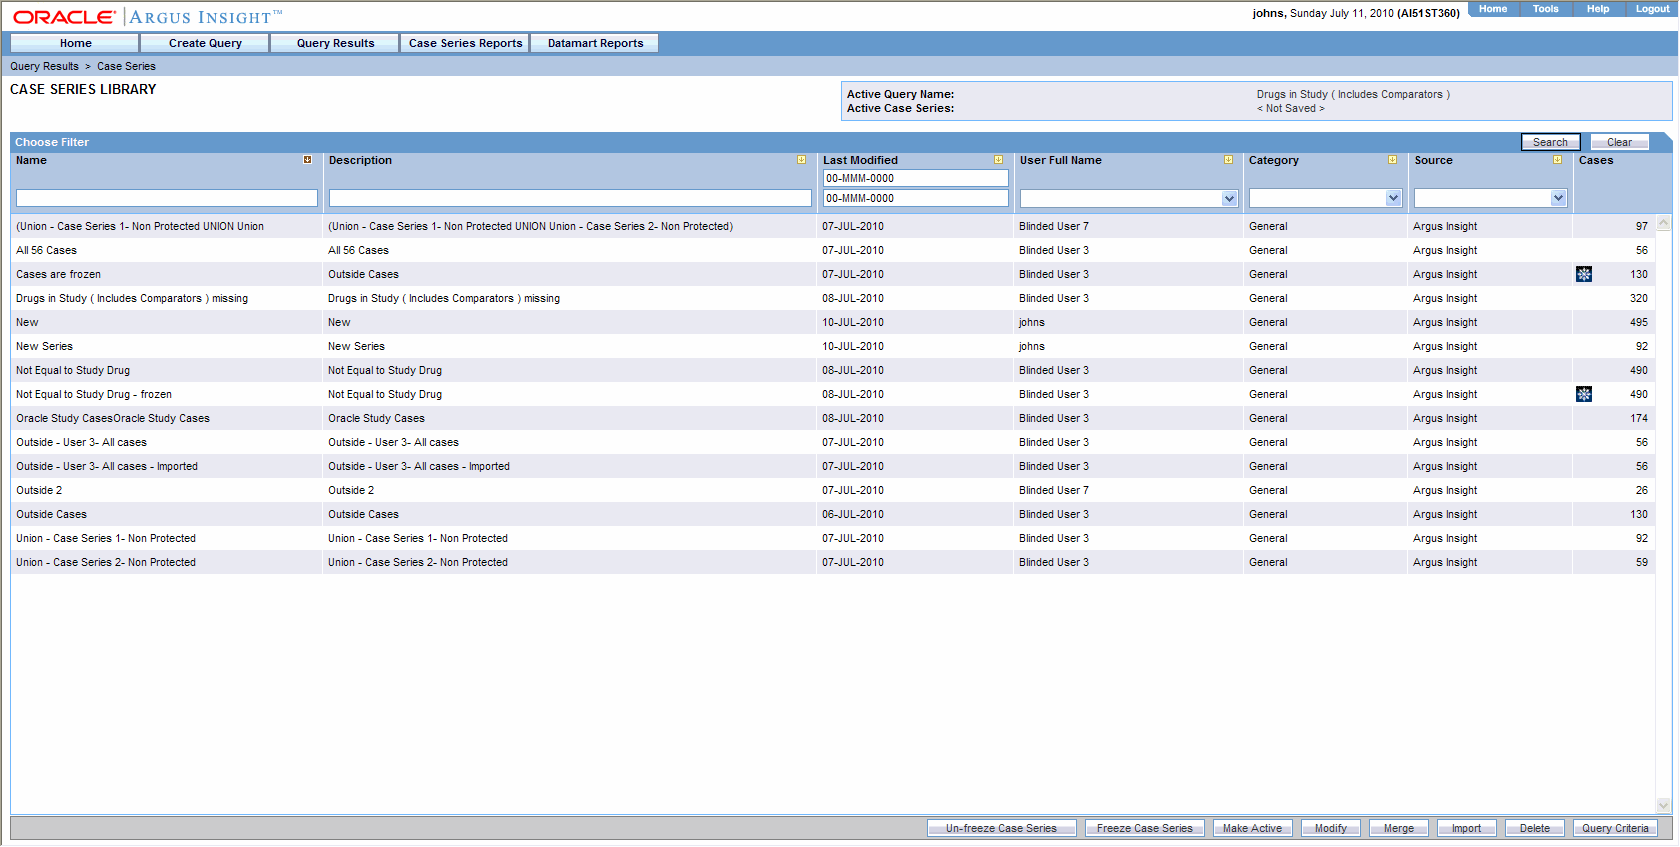The image size is (1680, 847).
Task: Click the 06-JUL-2010 Last Modified date cell
Action: 853,514
